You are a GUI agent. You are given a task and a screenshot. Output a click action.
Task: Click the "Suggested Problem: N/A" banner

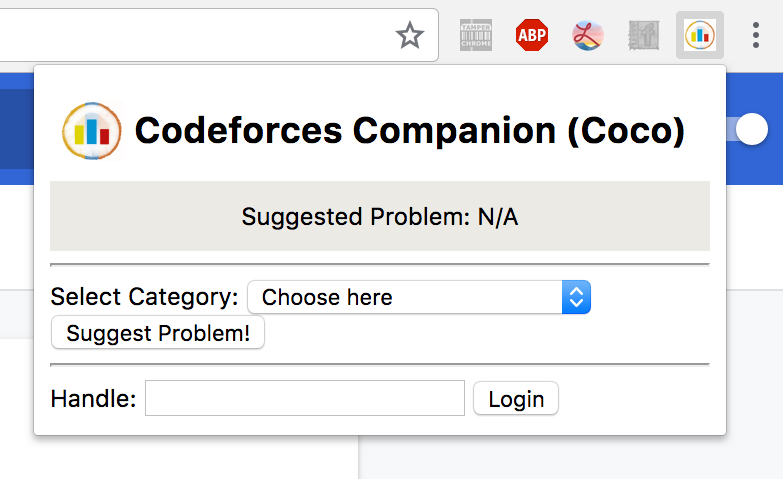coord(380,216)
